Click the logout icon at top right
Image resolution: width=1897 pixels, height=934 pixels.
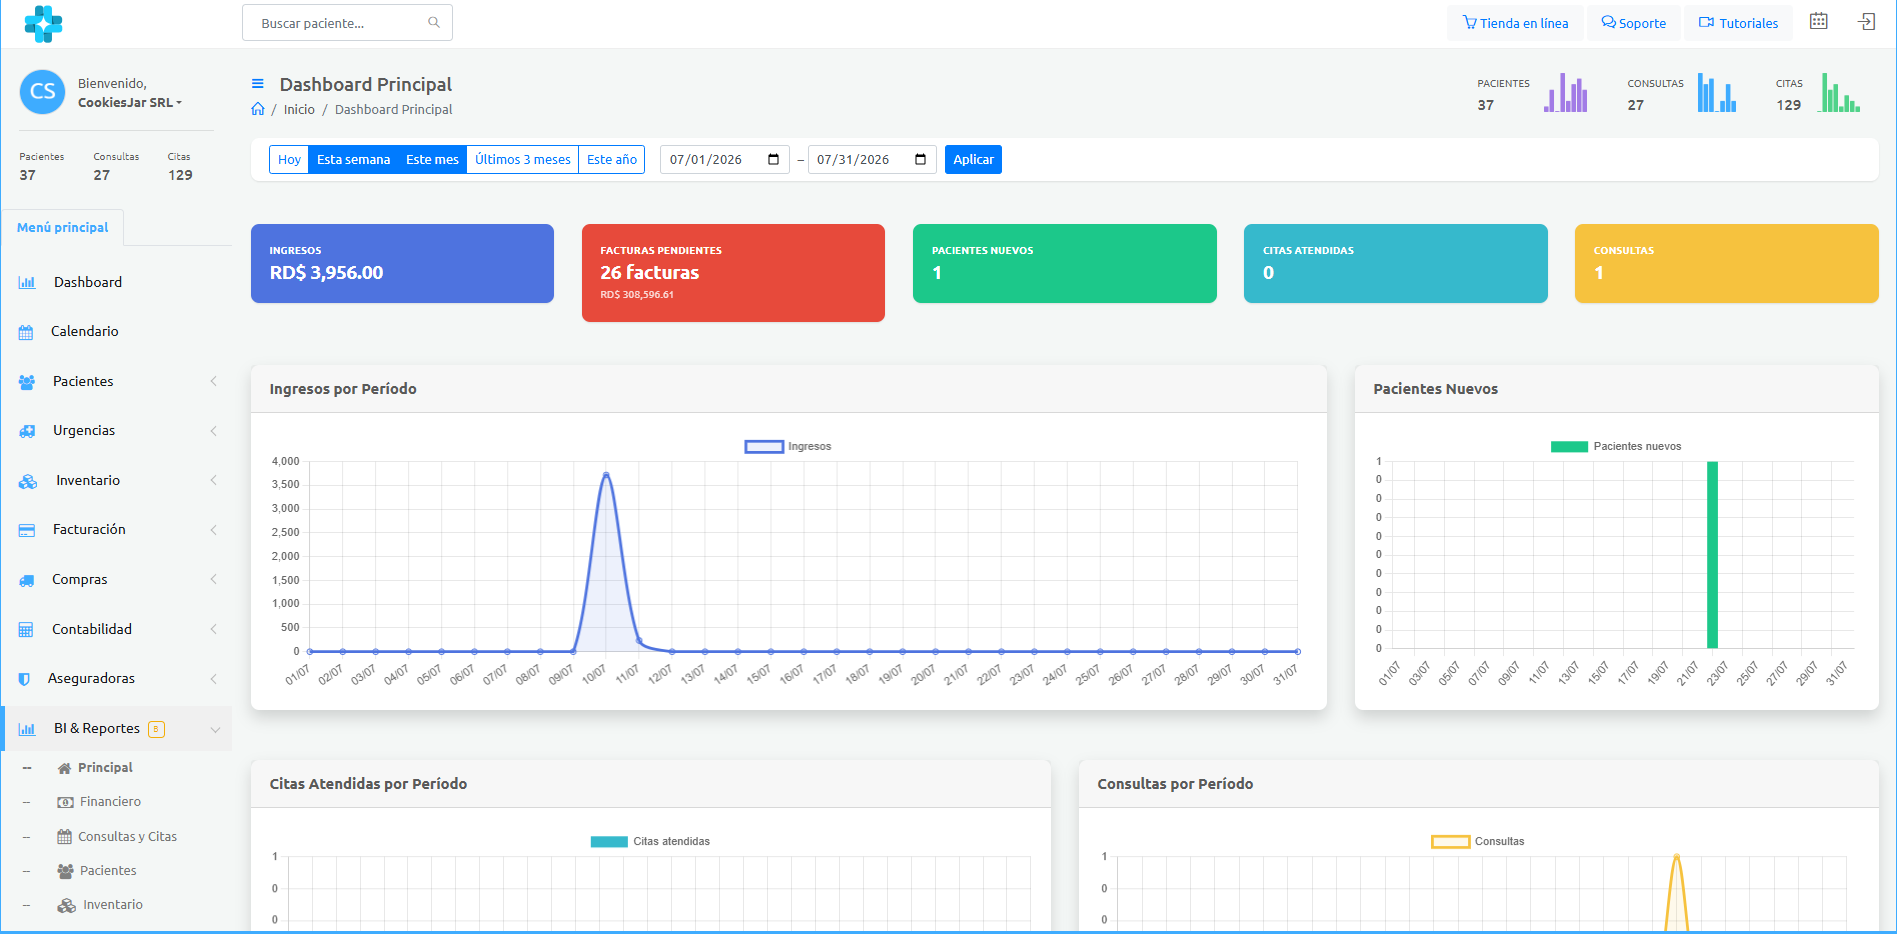tap(1866, 22)
